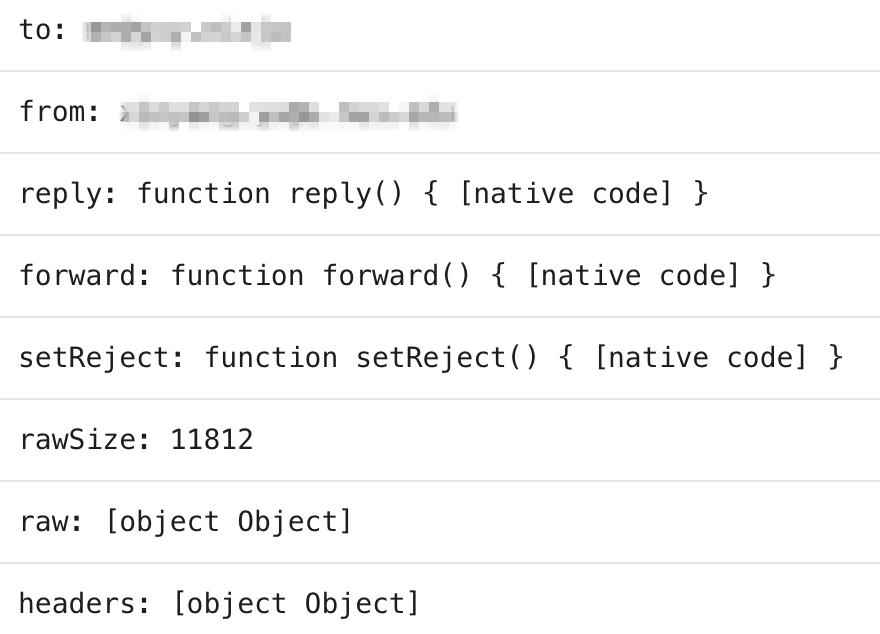Viewport: 880px width, 634px height.
Task: Click the blurred sender address value
Action: click(288, 113)
